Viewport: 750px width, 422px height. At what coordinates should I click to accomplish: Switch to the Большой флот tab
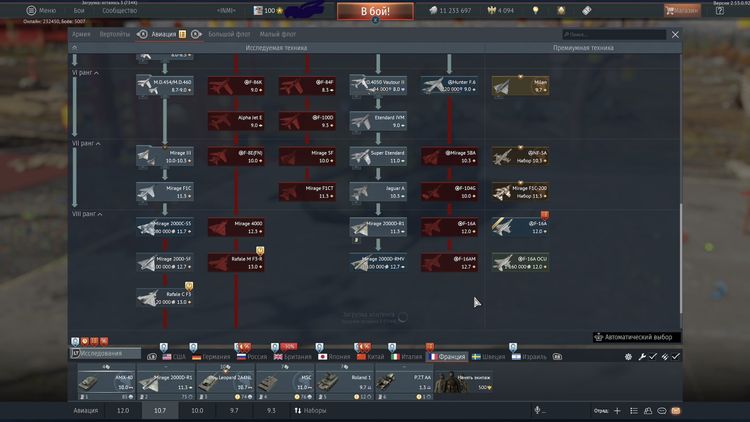point(229,34)
